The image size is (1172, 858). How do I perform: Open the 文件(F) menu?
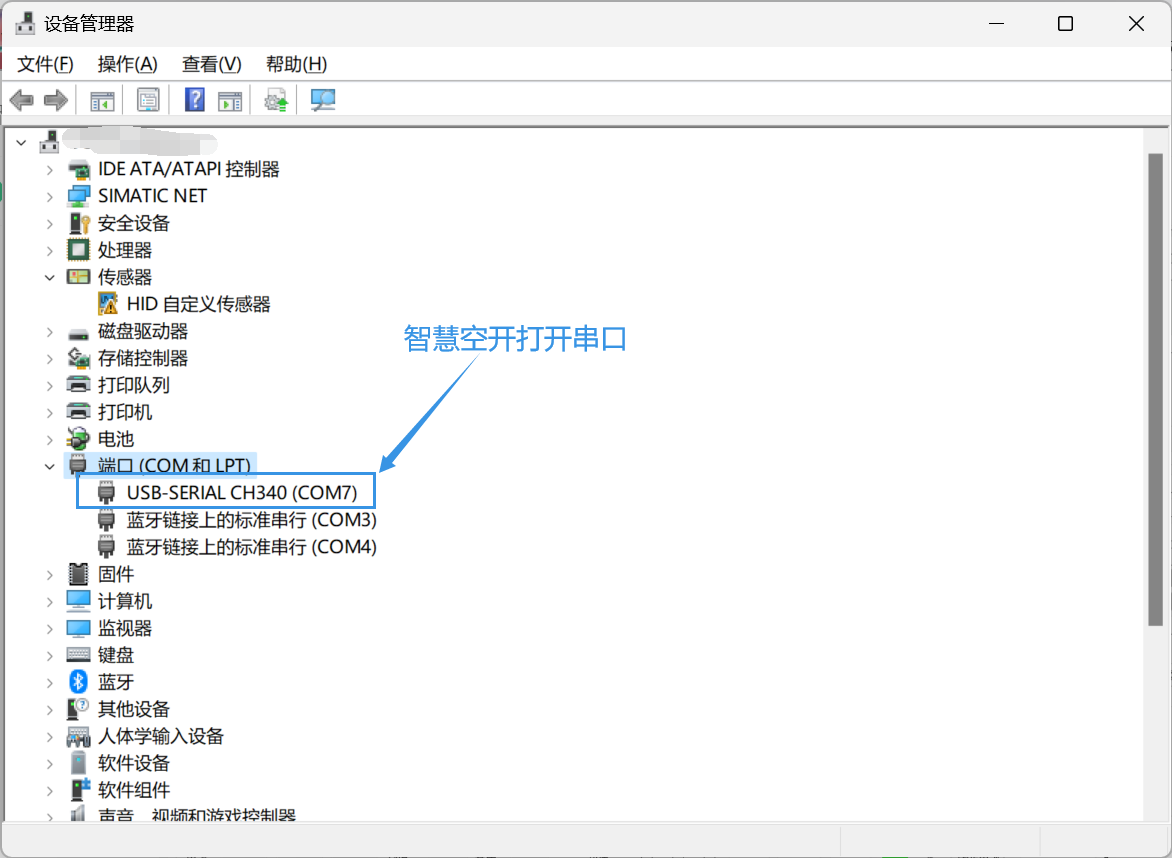[x=46, y=64]
